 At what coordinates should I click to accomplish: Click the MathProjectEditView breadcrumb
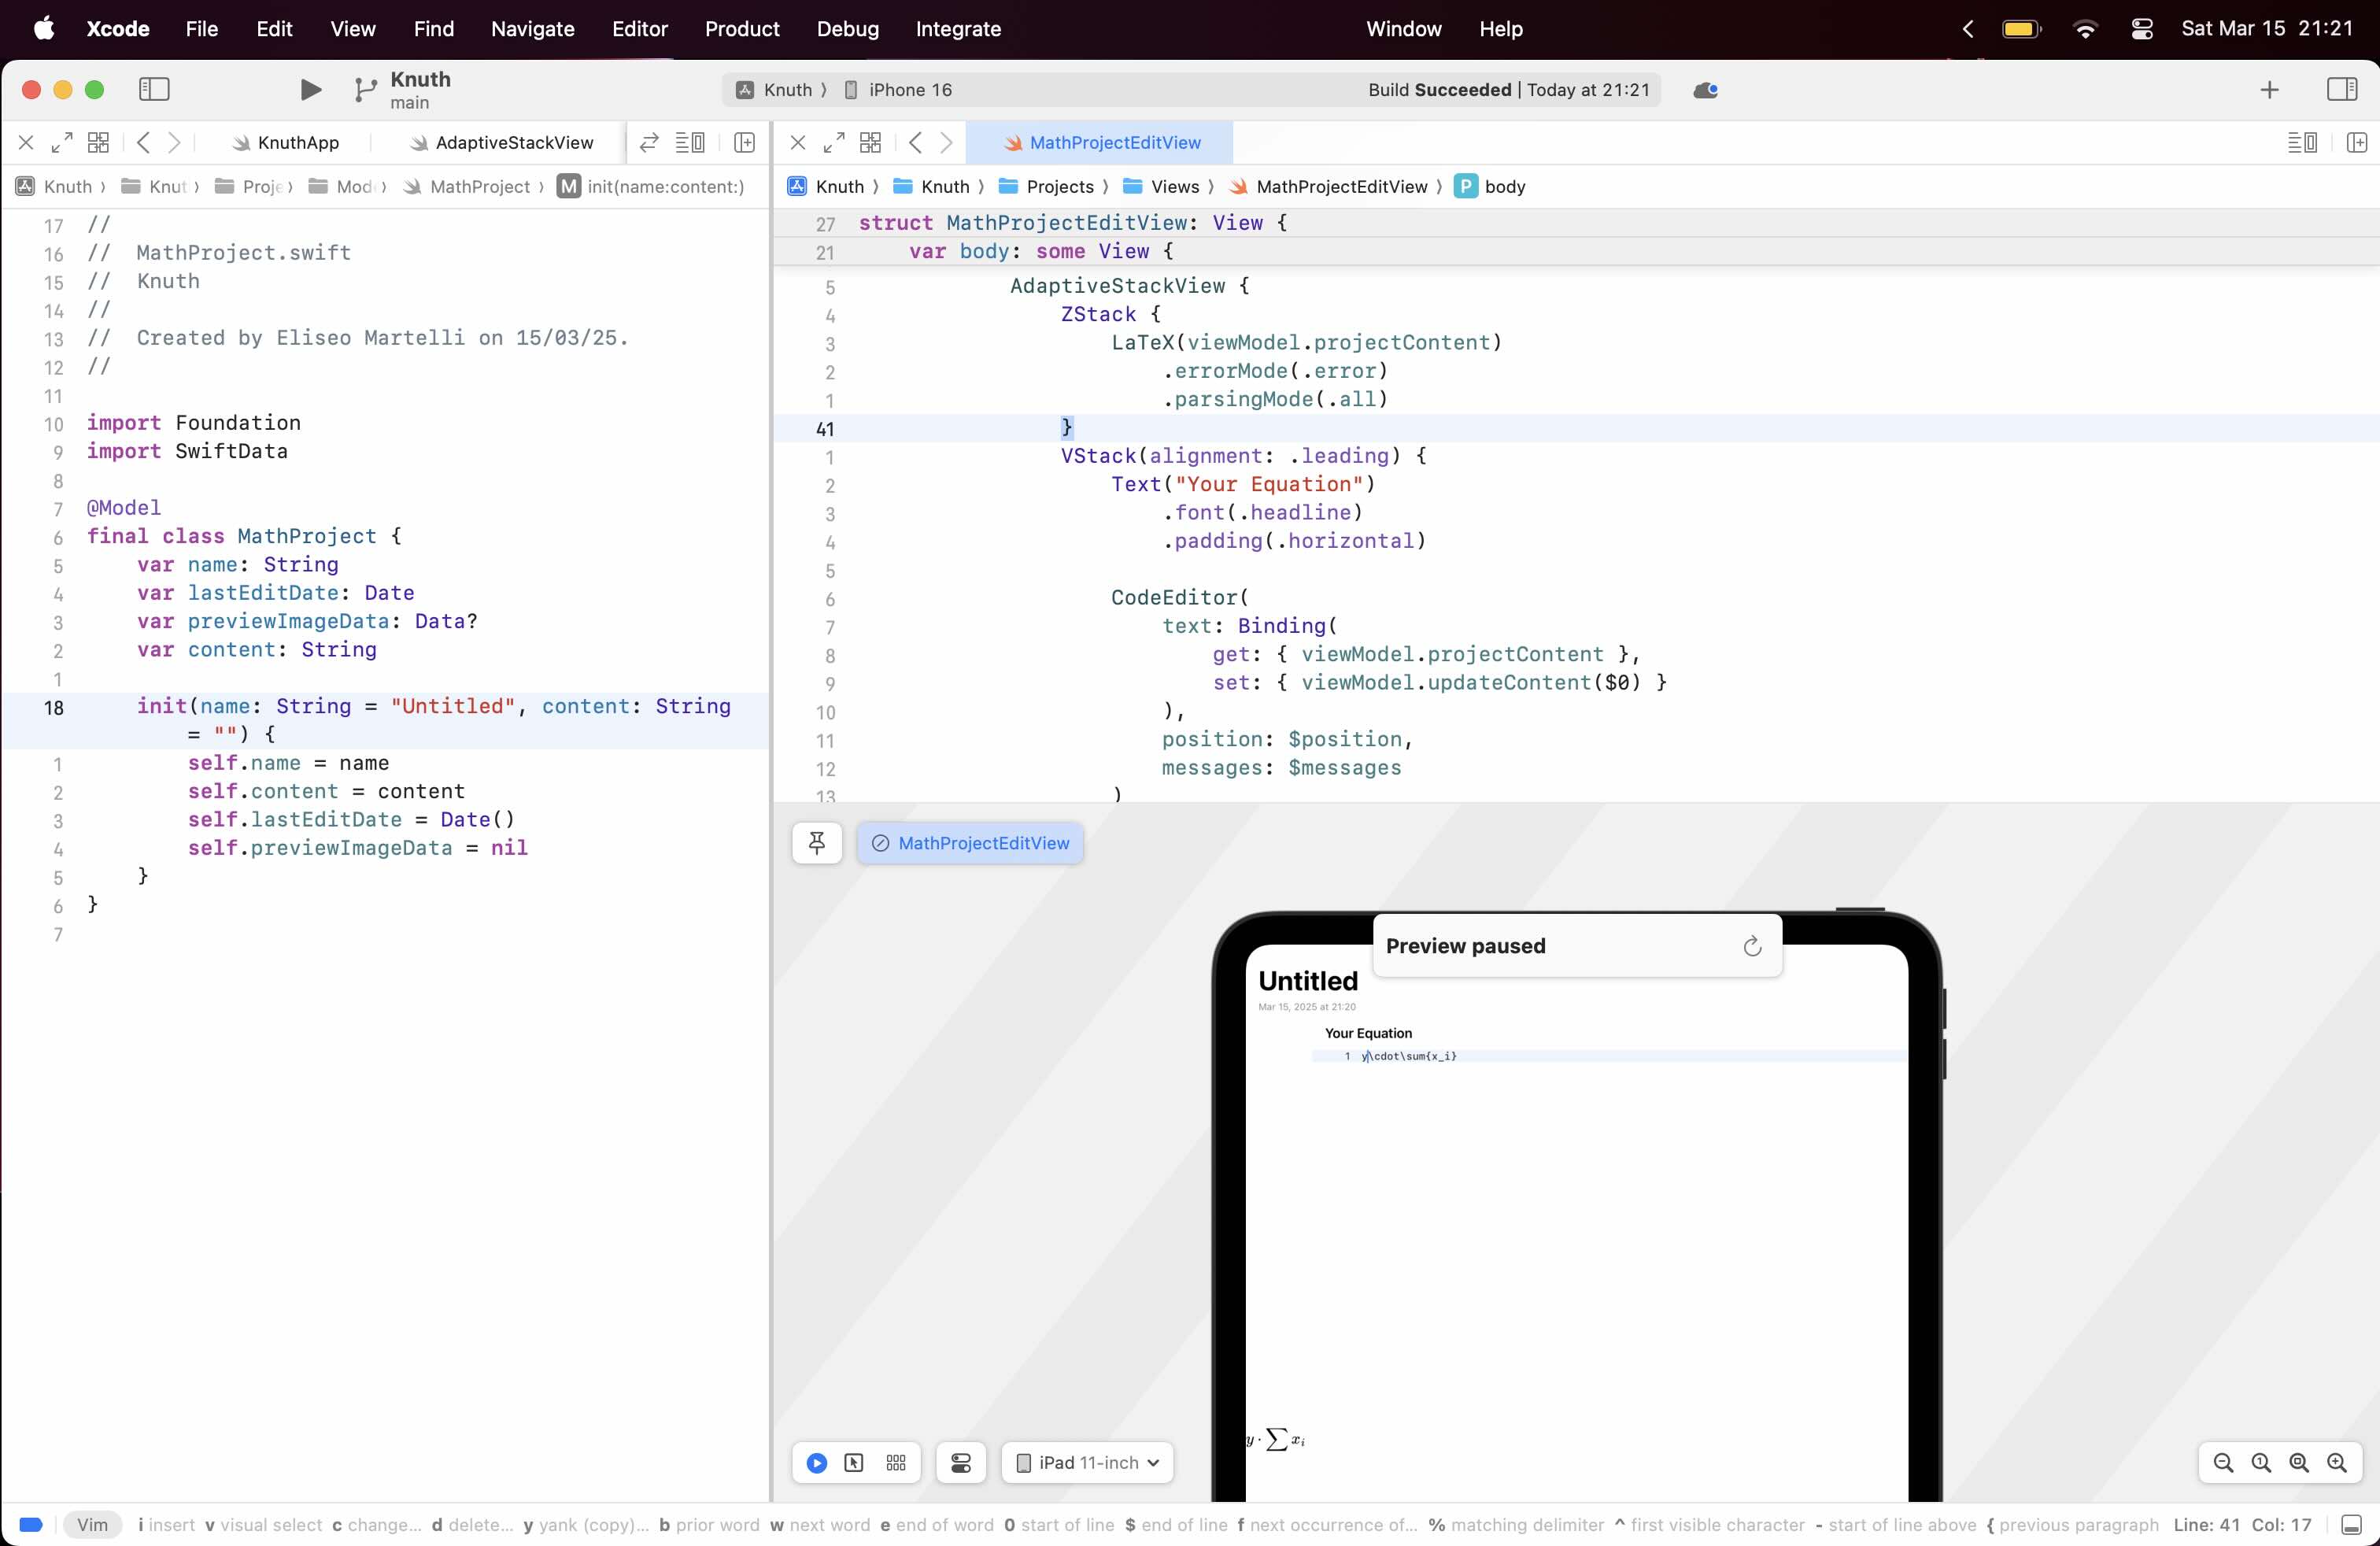(x=1341, y=186)
